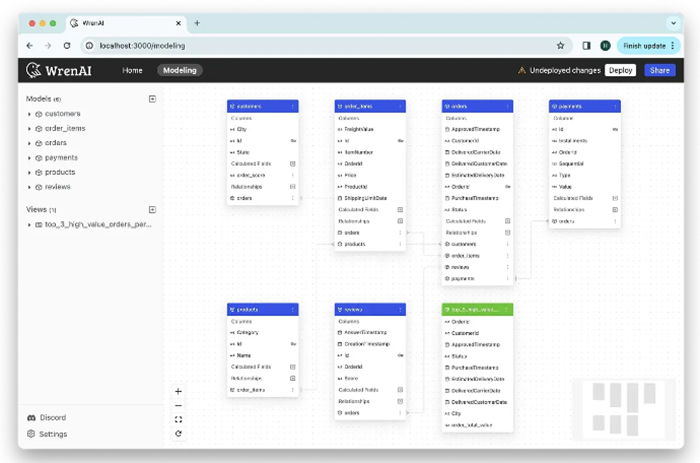Bookmark this page with star icon
This screenshot has height=463, width=700.
point(561,46)
